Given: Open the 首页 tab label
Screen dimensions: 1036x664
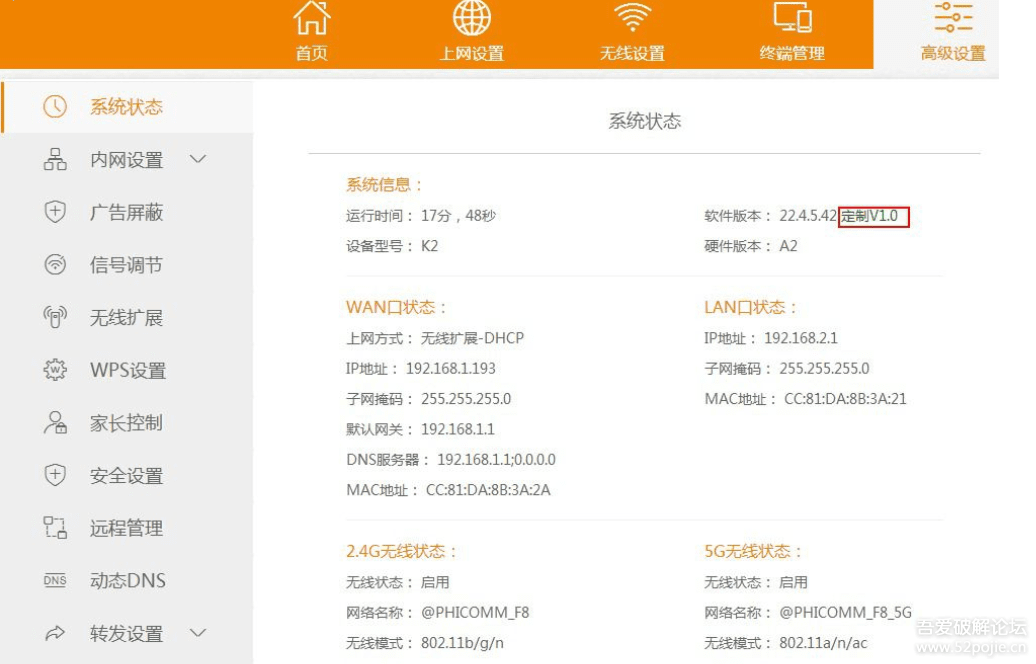Looking at the screenshot, I should tap(311, 54).
